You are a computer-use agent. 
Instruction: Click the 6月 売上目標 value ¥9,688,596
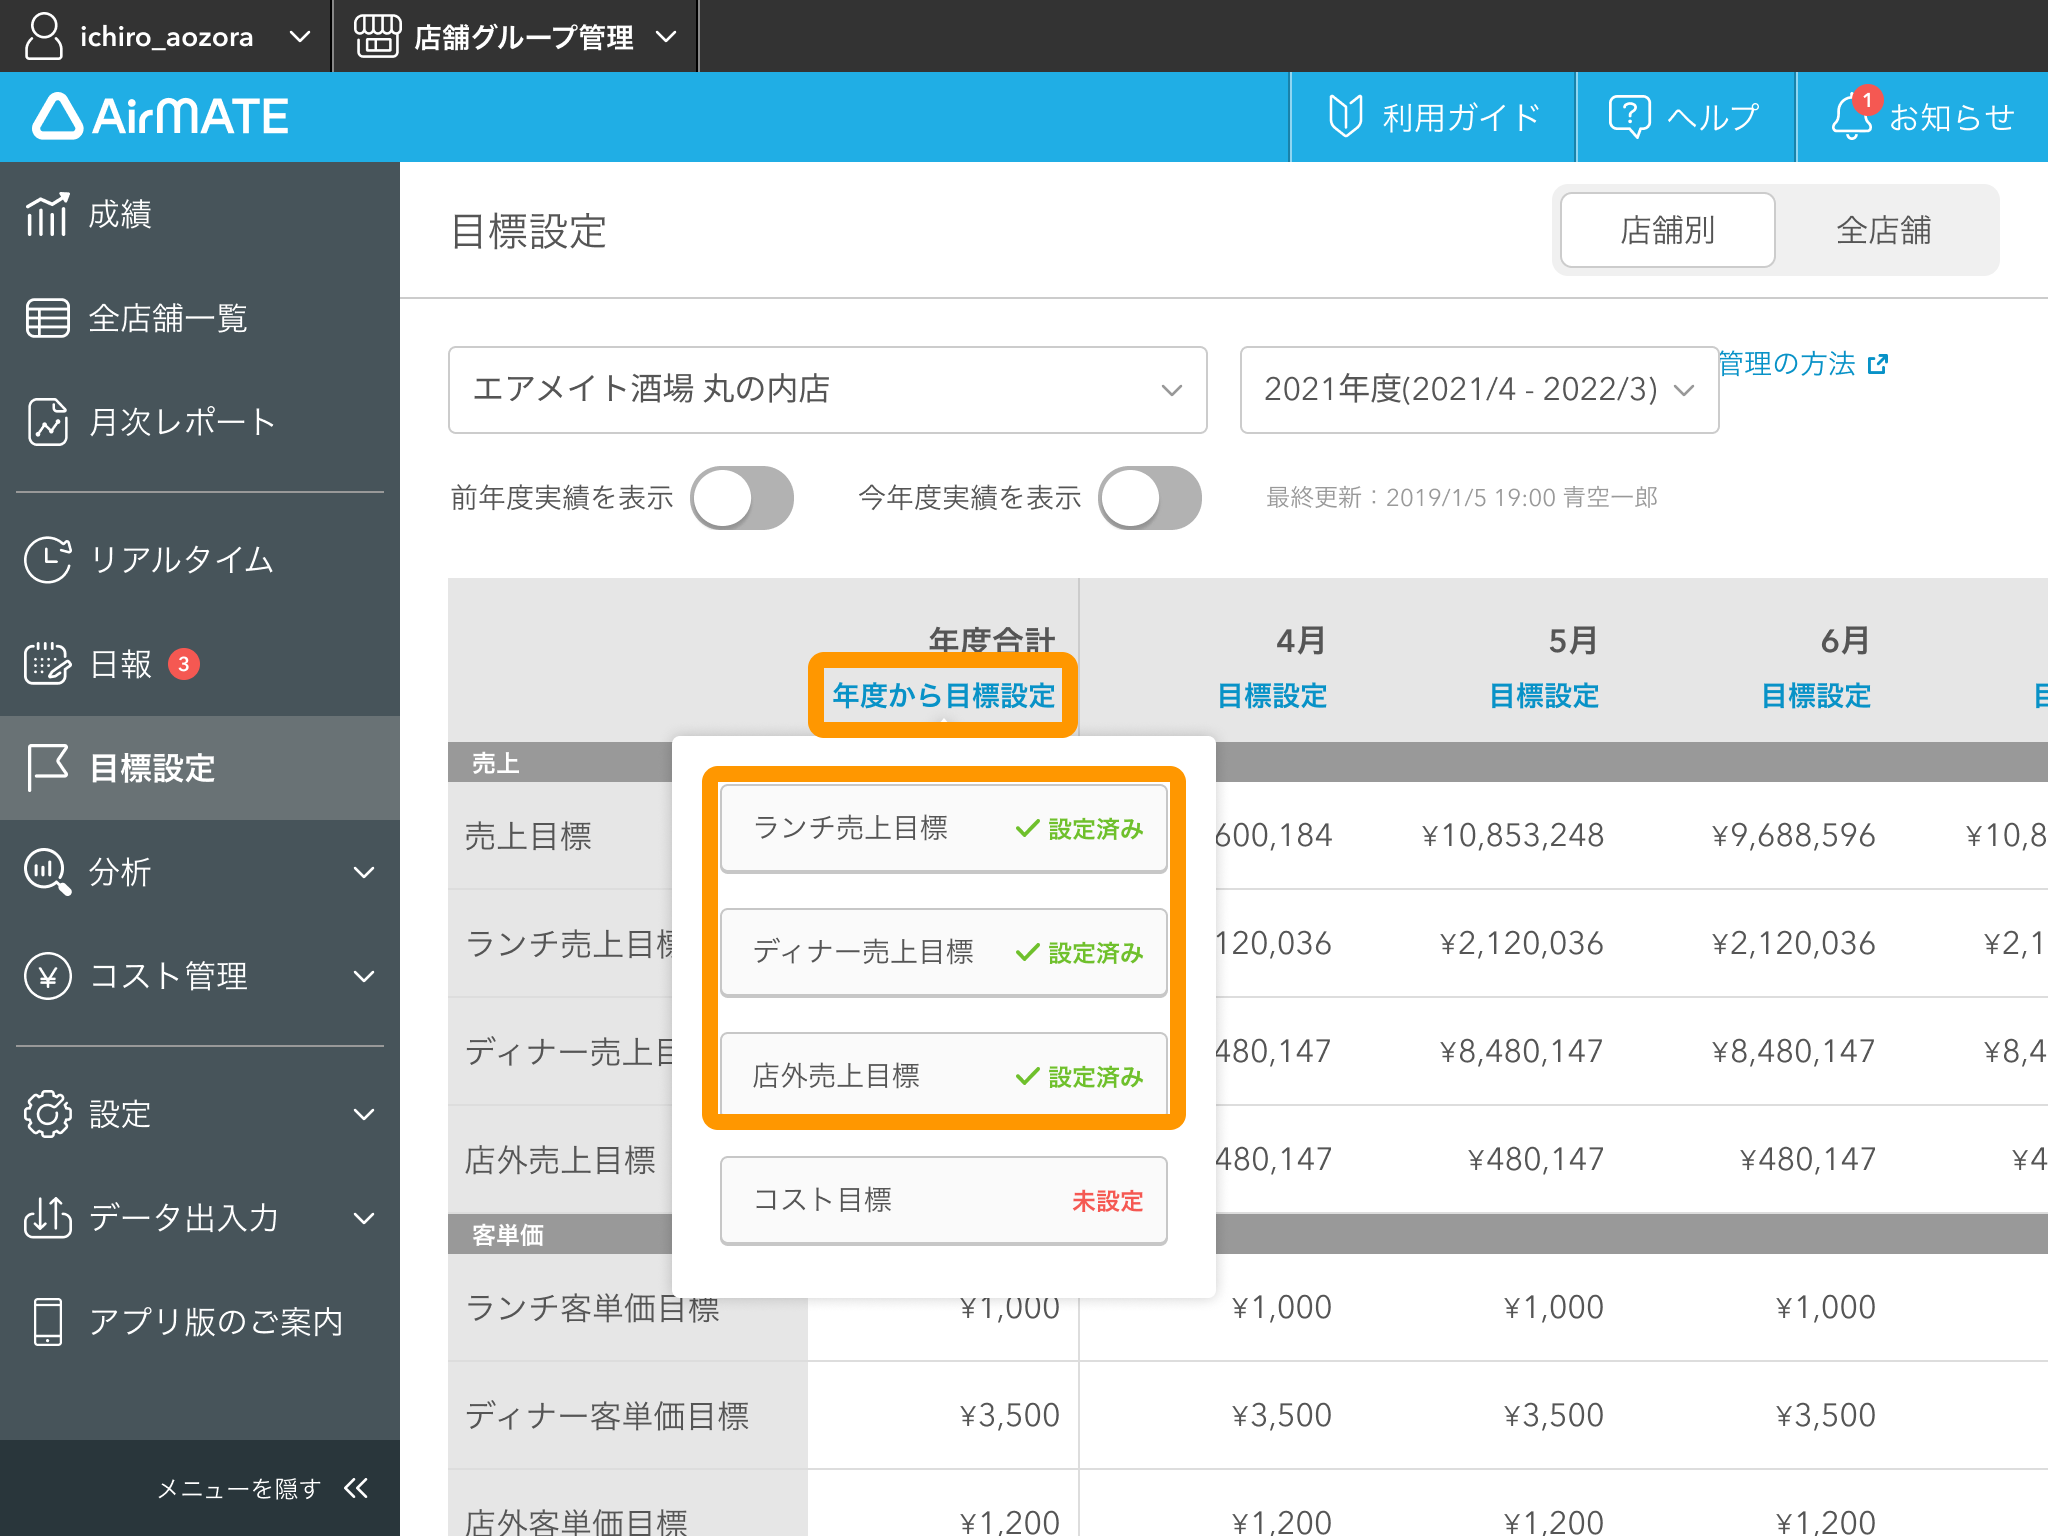pos(1794,835)
